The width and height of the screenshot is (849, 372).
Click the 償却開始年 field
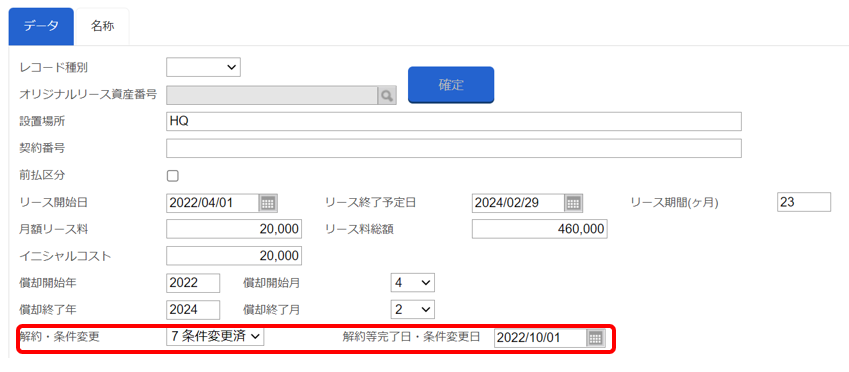(193, 283)
